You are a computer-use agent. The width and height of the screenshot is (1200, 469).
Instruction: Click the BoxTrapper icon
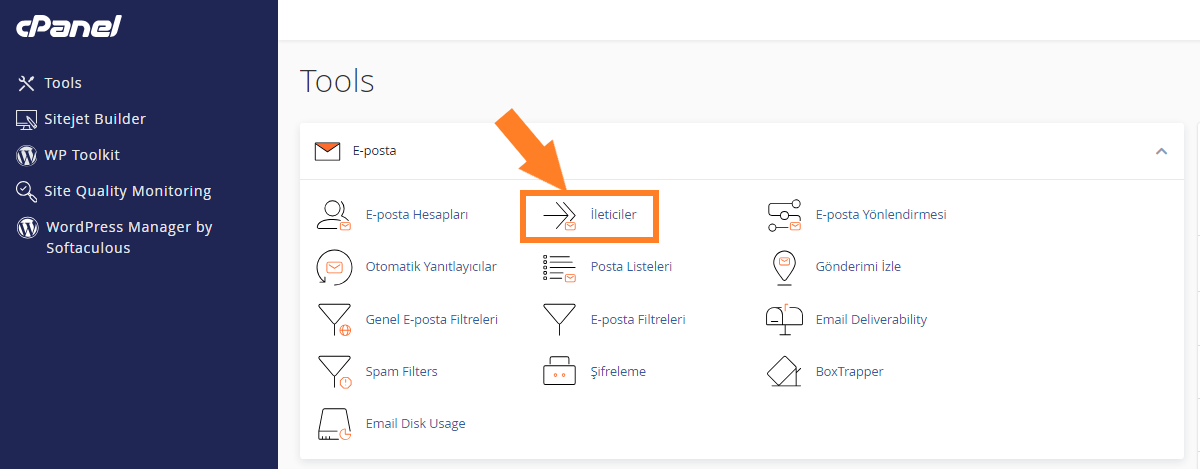(x=784, y=372)
